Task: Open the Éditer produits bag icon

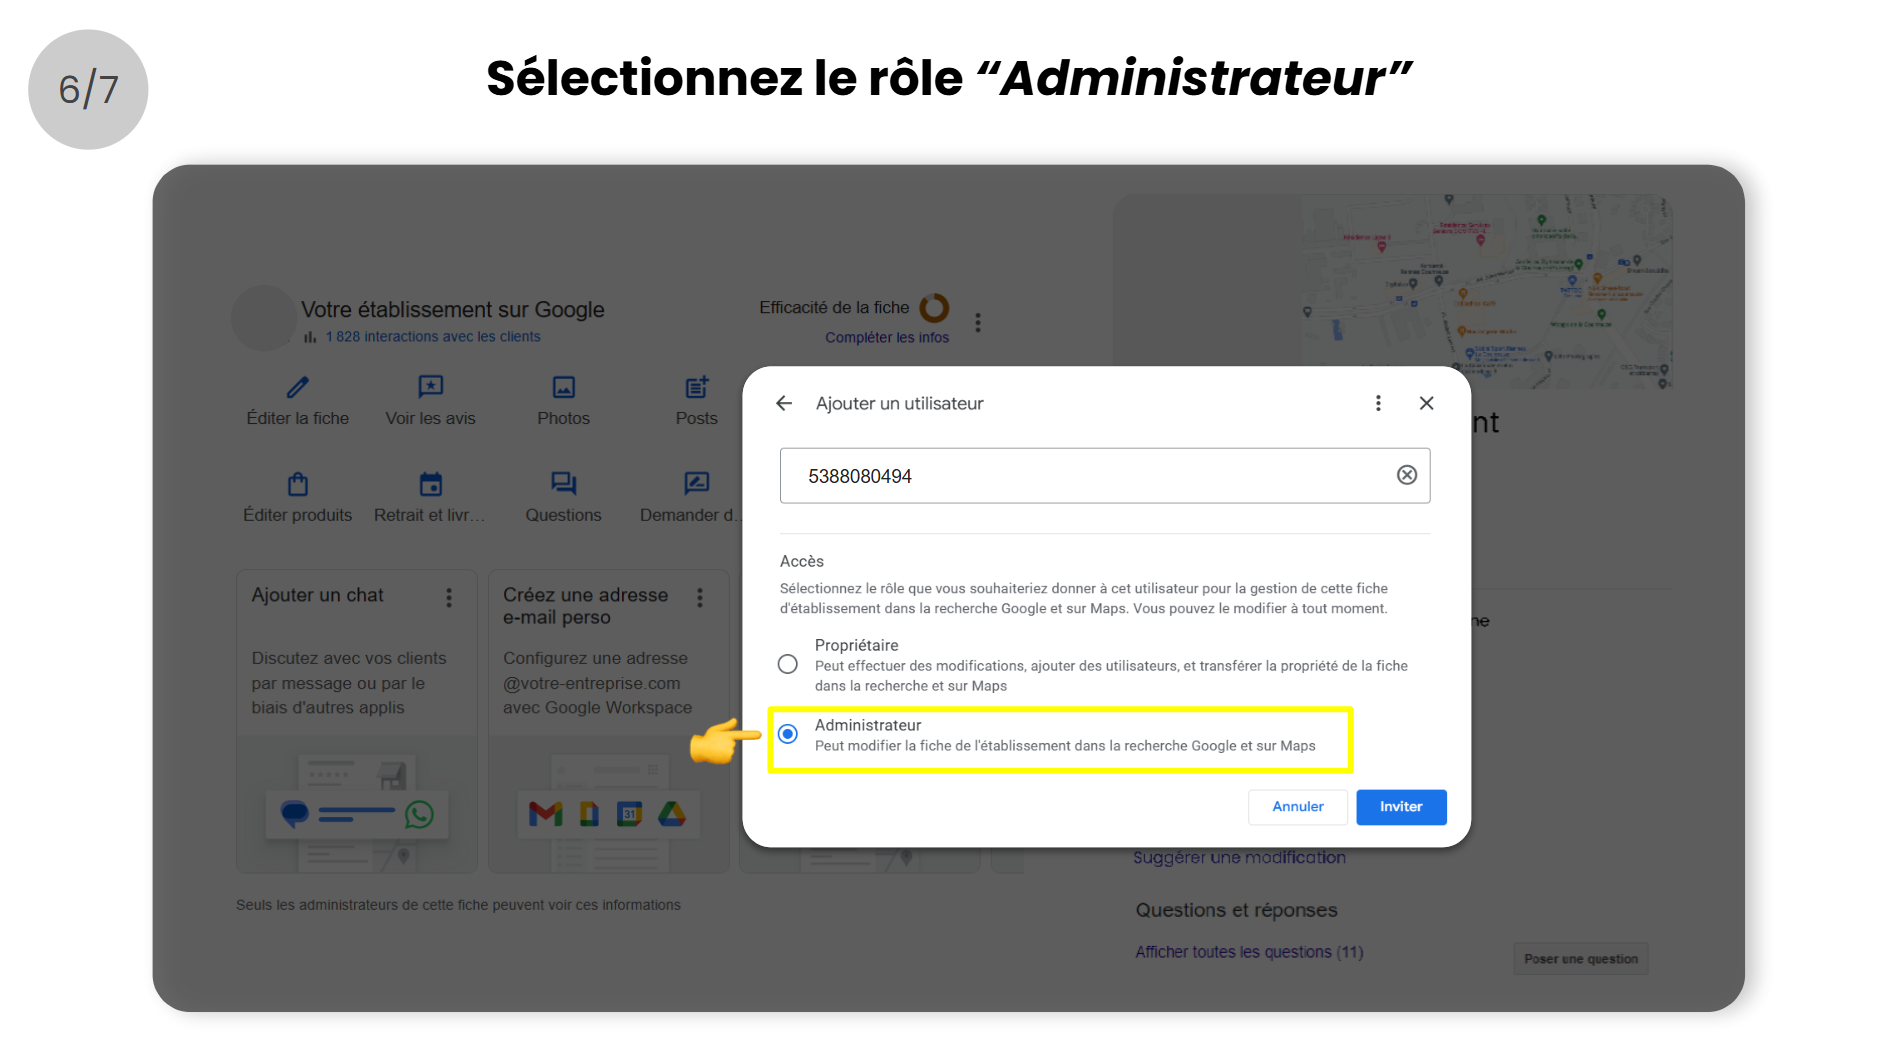Action: click(x=298, y=485)
